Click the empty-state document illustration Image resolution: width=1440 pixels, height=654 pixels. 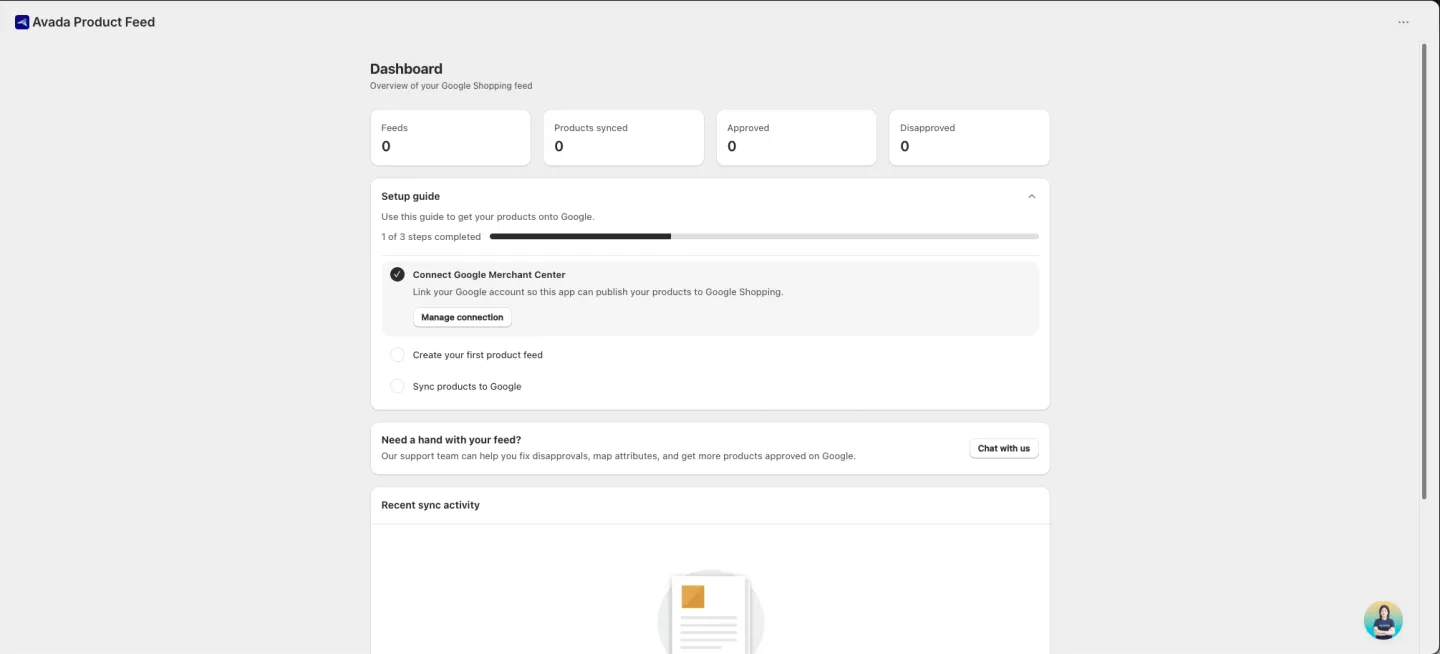click(x=711, y=612)
